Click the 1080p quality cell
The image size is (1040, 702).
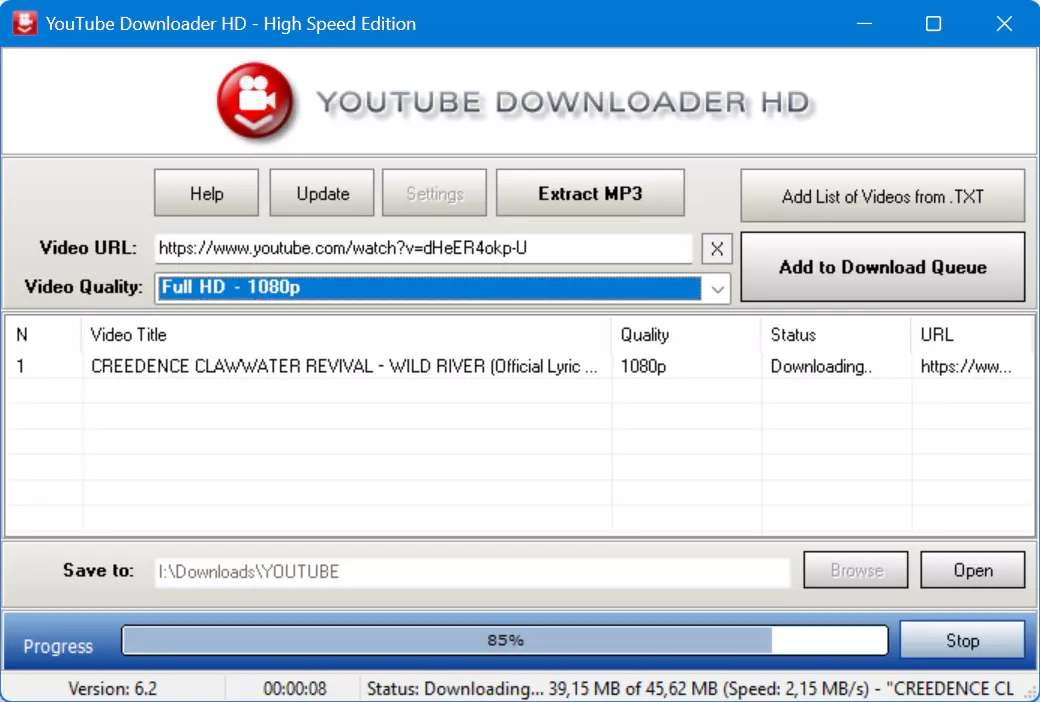[x=643, y=366]
